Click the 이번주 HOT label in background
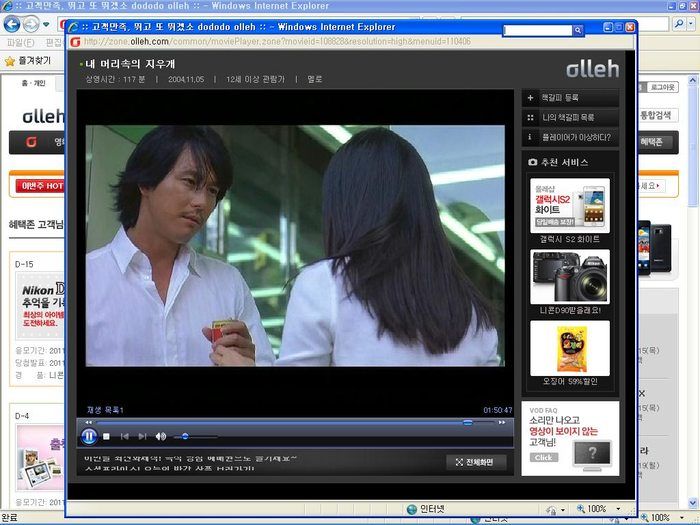Screen dimensions: 700x525 (40, 186)
